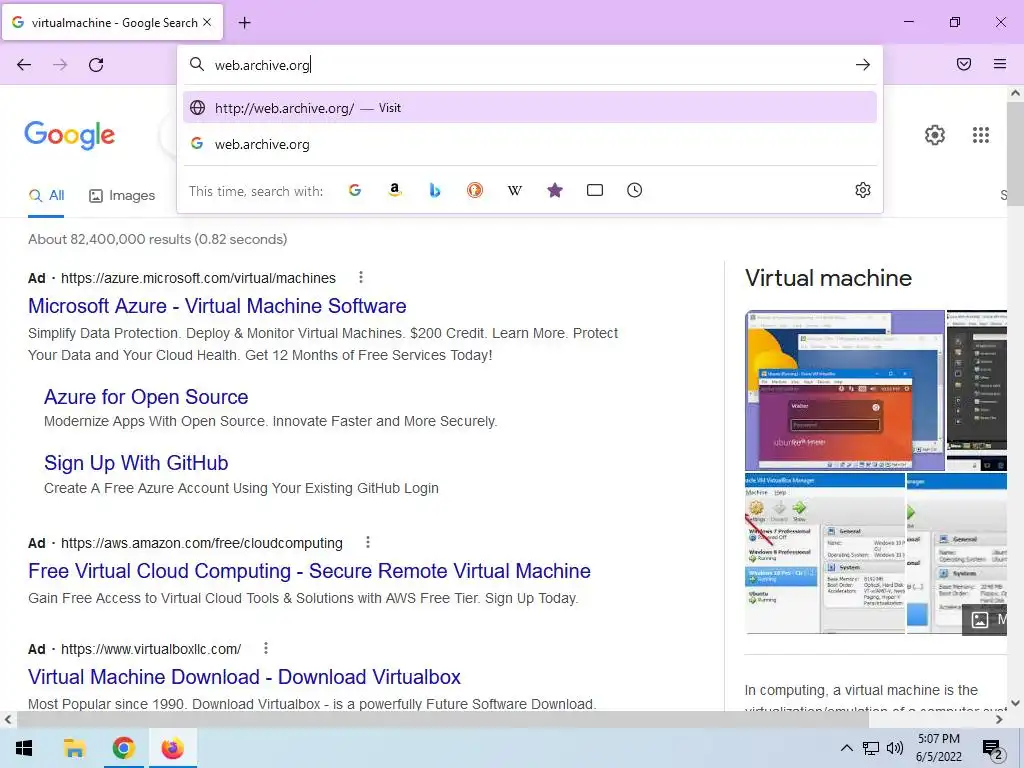Open Firefox application menu

click(x=1000, y=64)
